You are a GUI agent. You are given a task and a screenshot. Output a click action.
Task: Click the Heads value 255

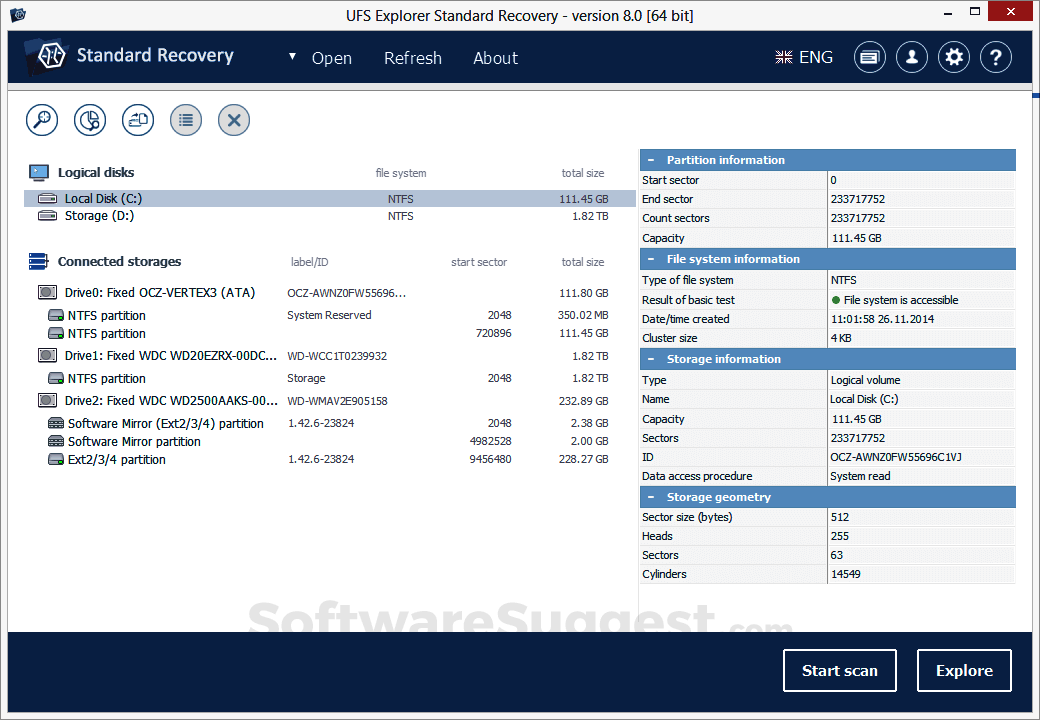tap(840, 536)
